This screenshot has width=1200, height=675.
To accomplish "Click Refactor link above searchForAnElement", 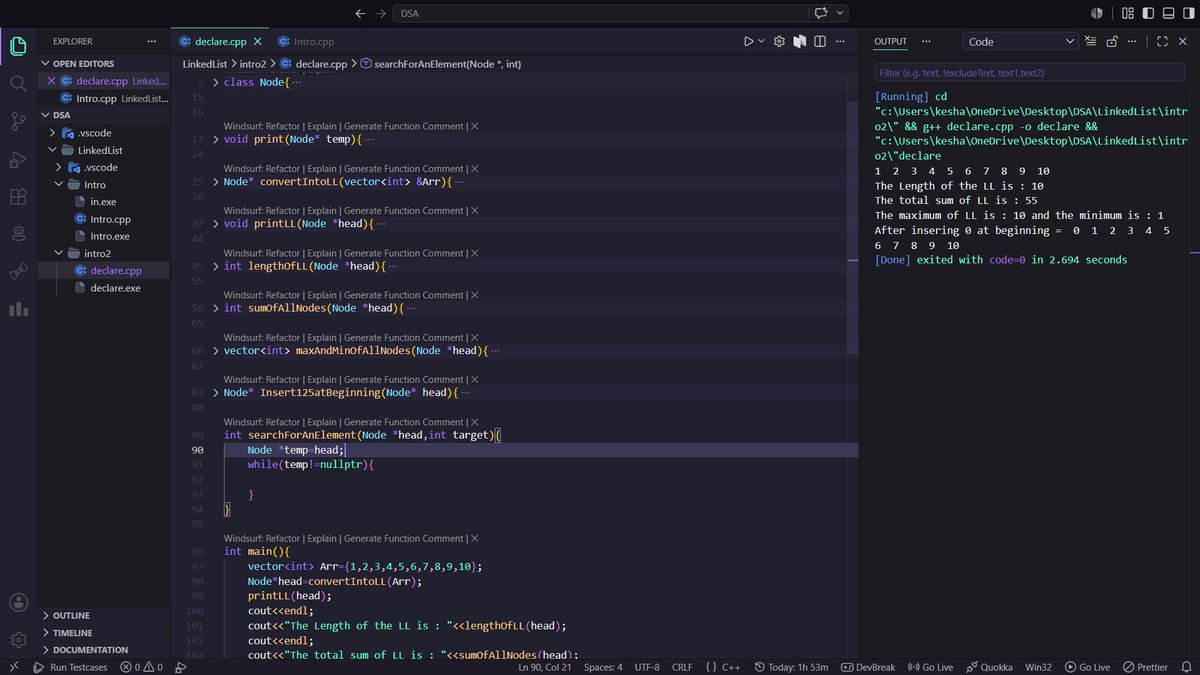I will 285,422.
